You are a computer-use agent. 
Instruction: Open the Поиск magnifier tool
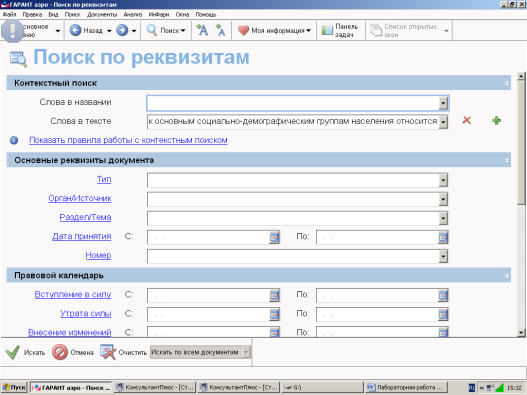pos(152,30)
